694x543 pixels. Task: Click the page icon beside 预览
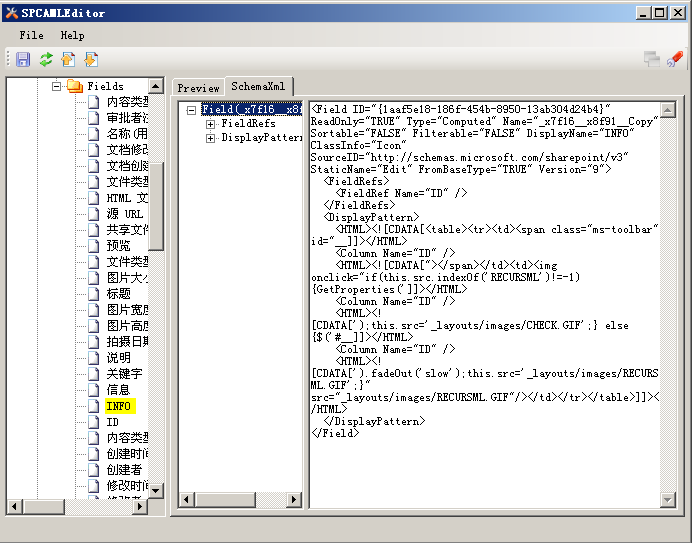[x=93, y=245]
